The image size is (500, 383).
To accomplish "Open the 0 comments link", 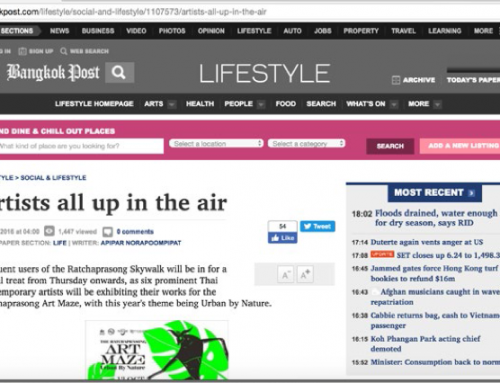I will tap(135, 231).
